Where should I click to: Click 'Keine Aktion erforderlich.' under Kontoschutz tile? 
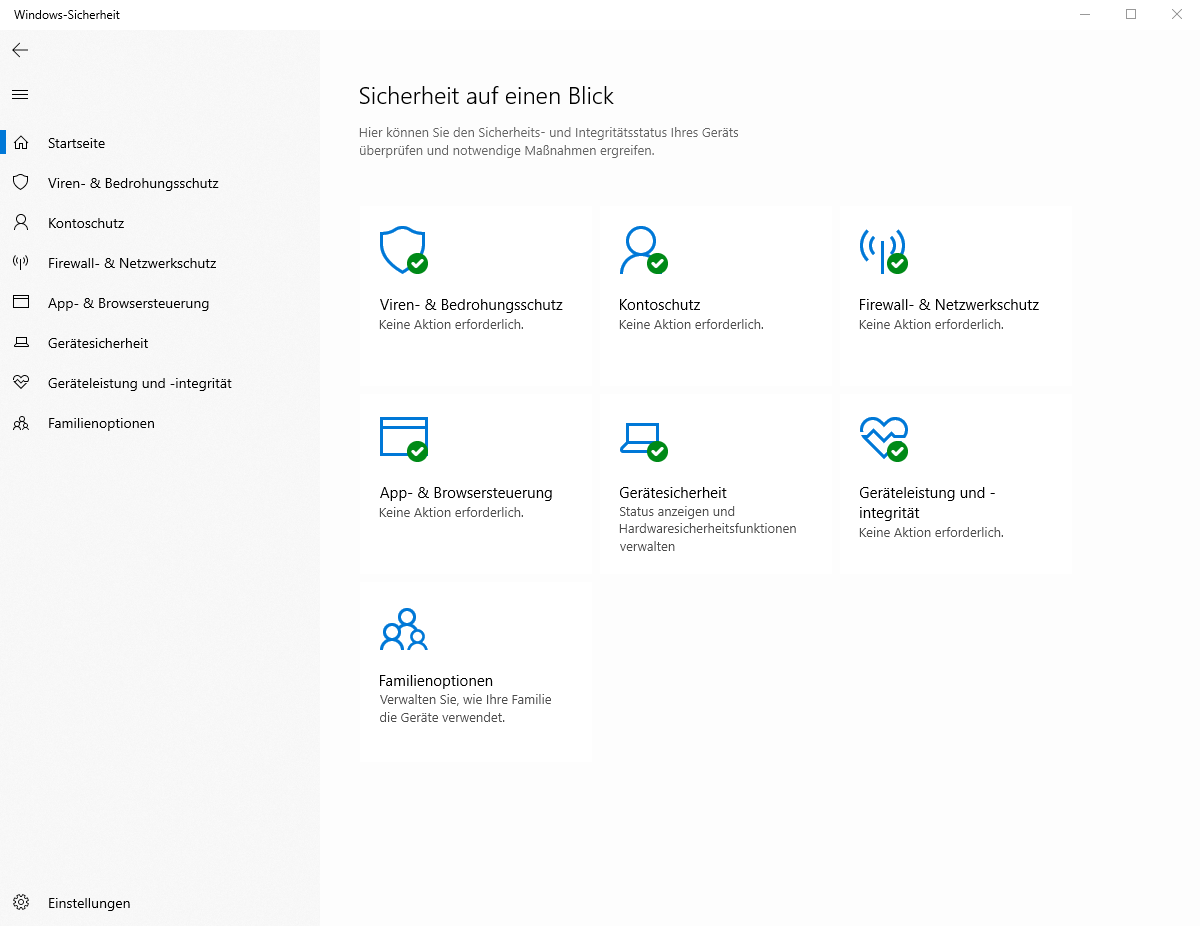pyautogui.click(x=691, y=325)
